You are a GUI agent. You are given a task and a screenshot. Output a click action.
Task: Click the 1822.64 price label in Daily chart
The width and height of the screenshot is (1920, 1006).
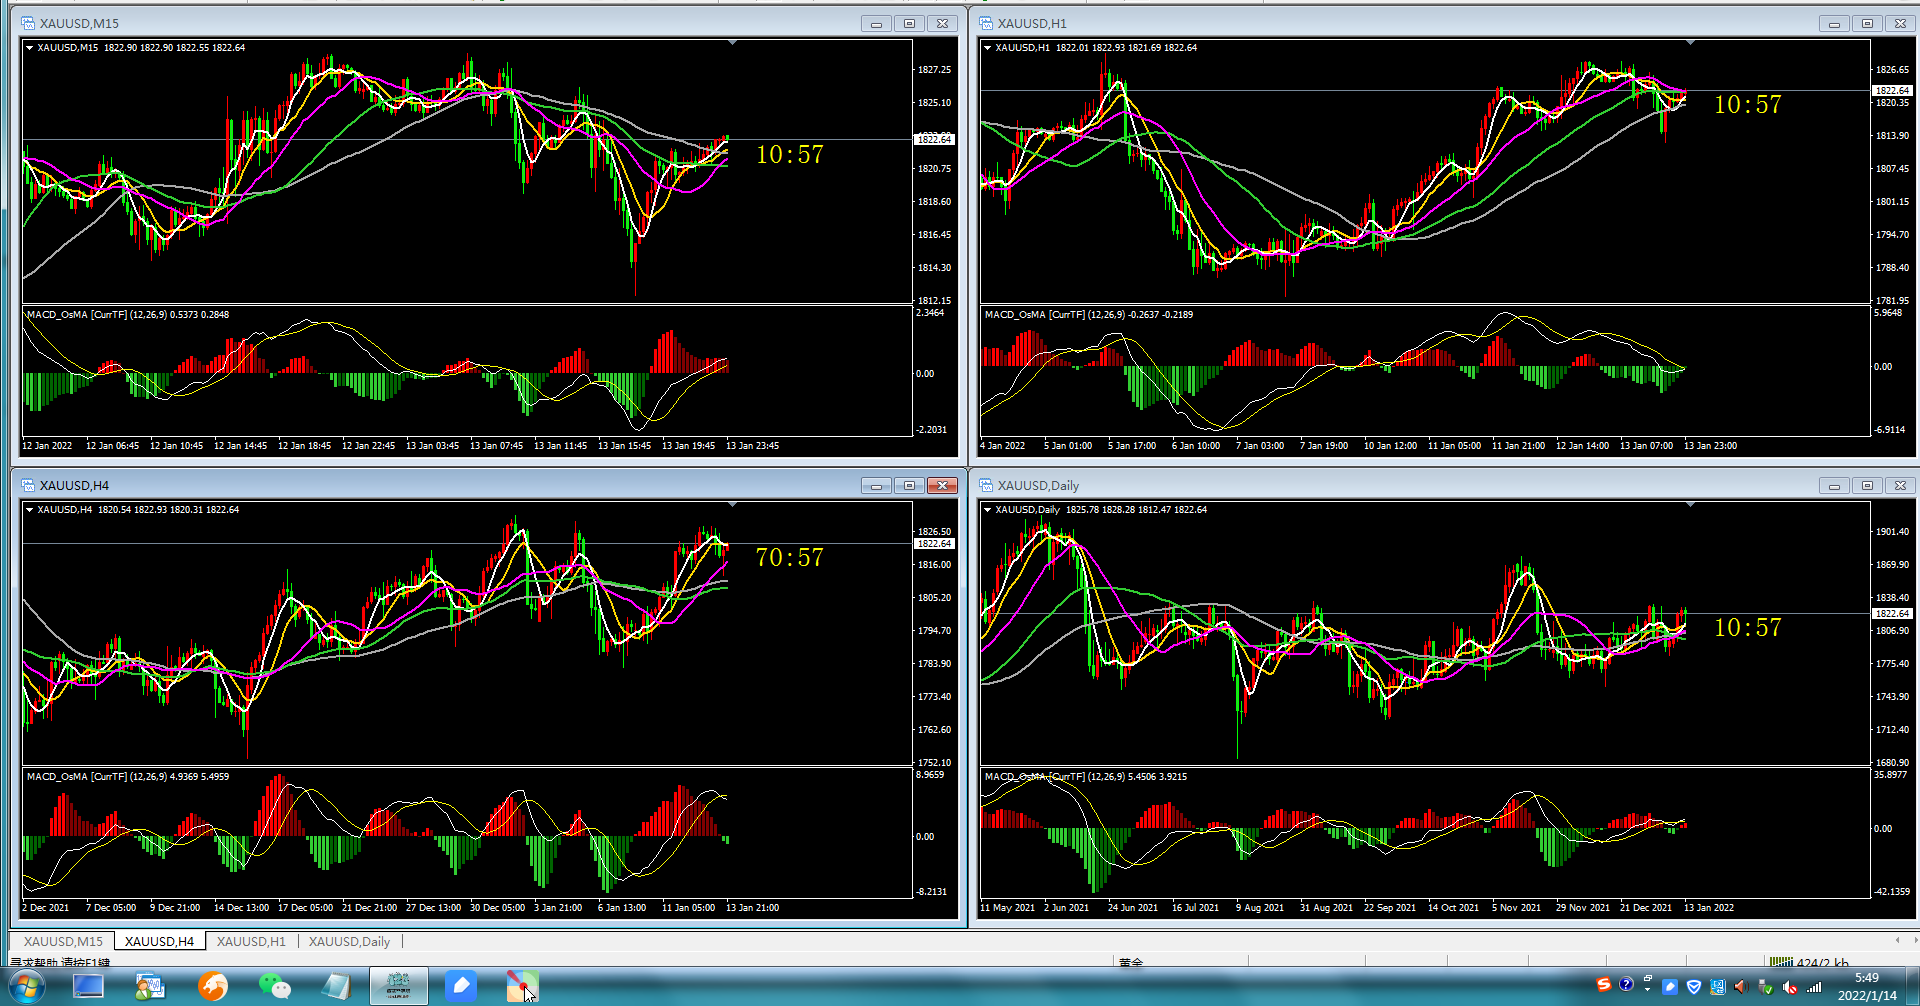(1892, 613)
